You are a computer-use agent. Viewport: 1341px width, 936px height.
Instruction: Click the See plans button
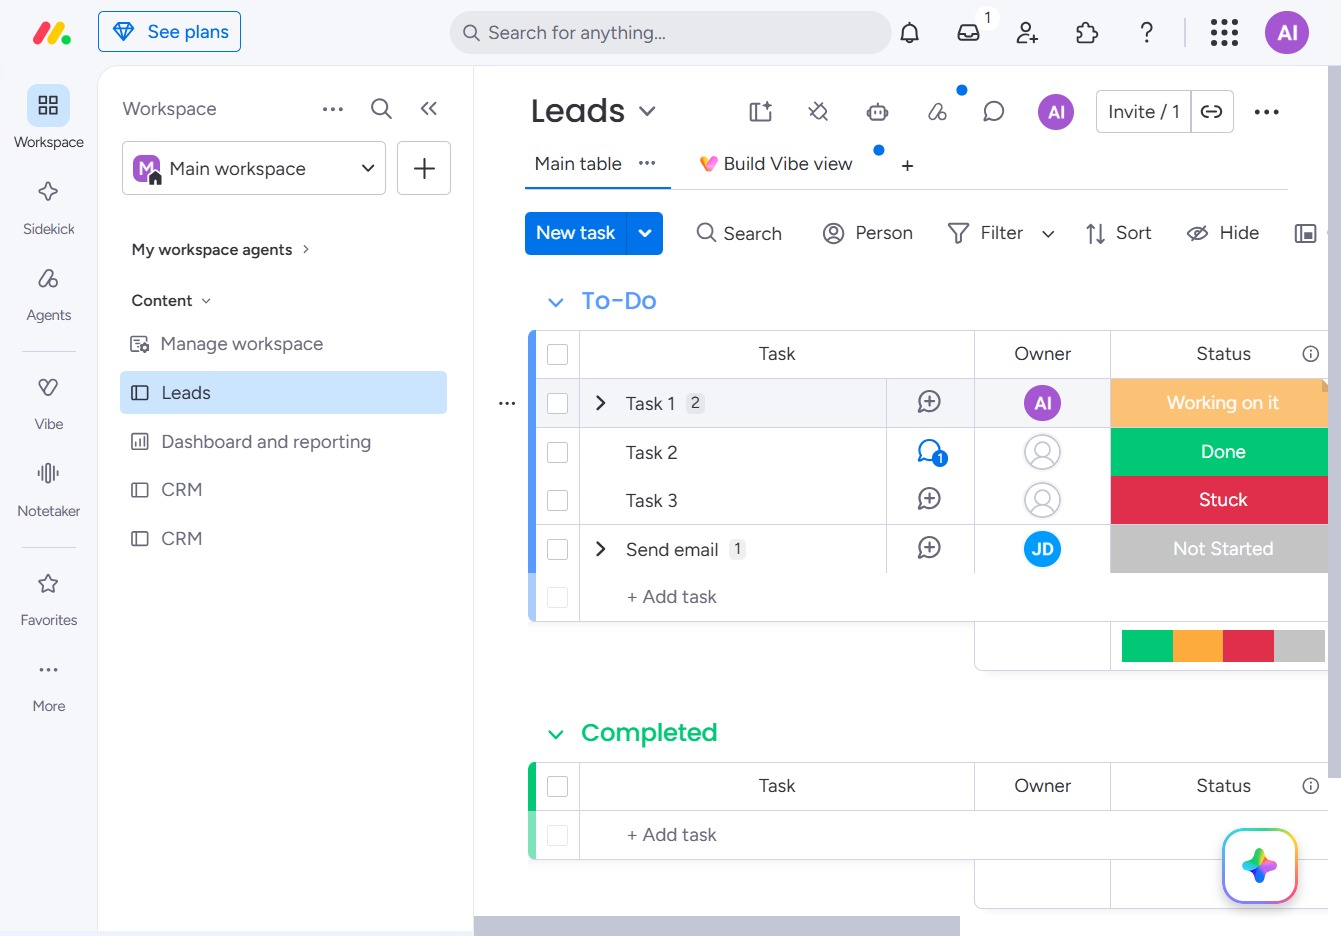click(x=169, y=32)
